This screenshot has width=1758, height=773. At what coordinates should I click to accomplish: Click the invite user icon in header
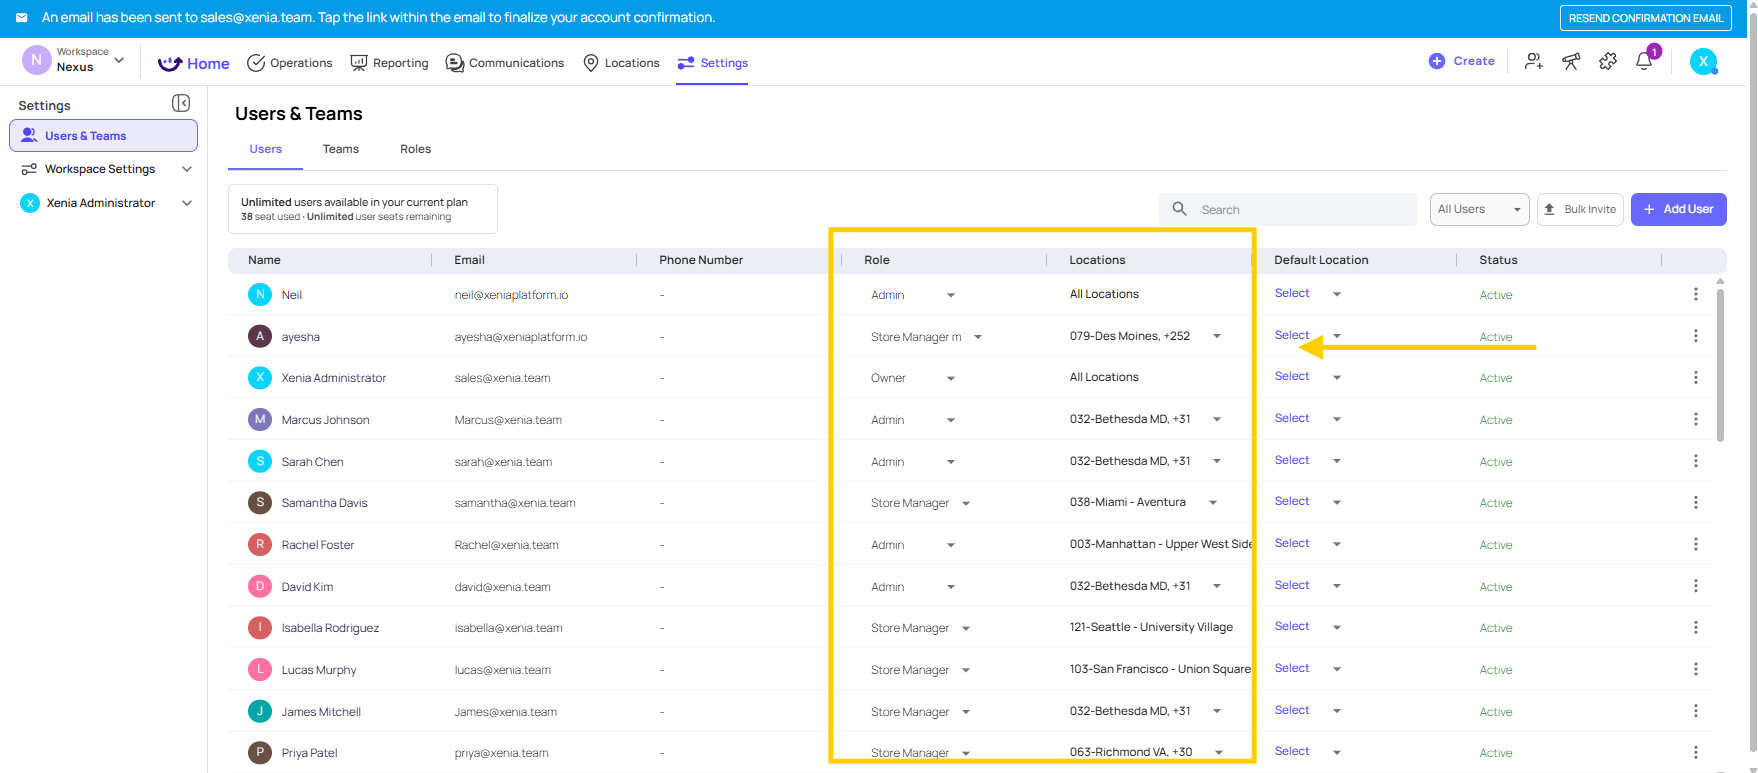point(1533,61)
